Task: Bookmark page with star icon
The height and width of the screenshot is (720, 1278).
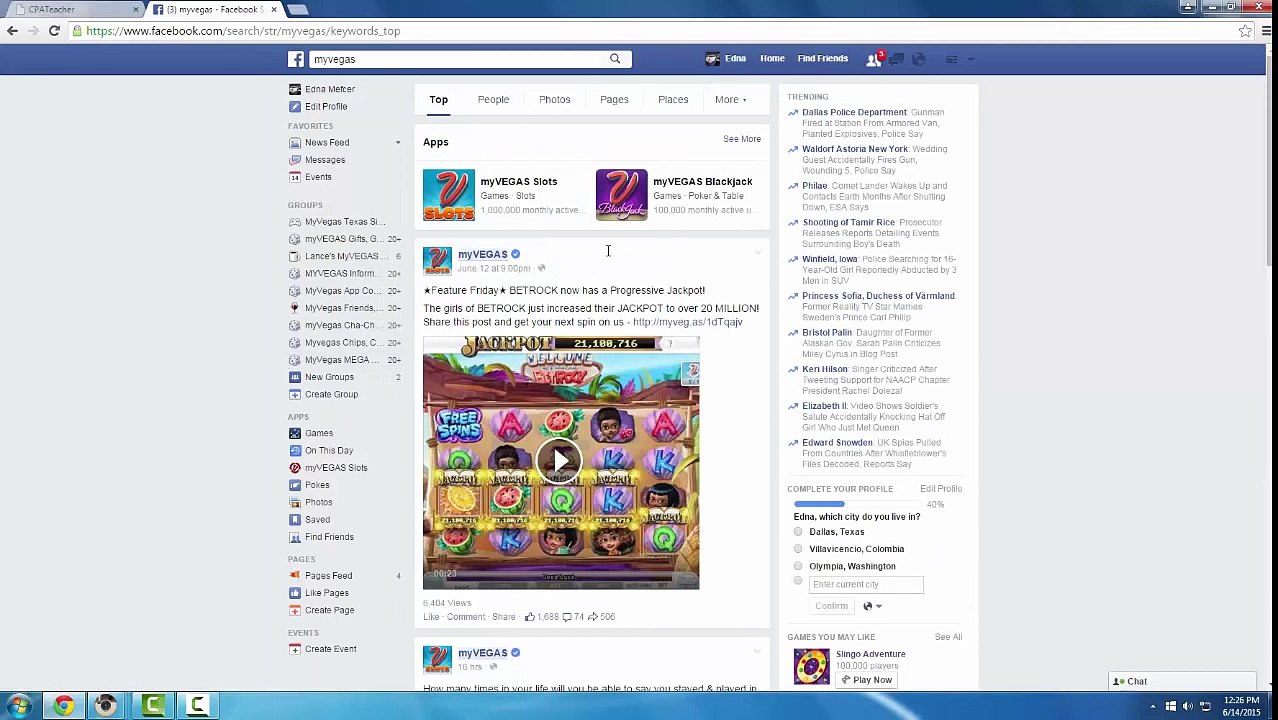Action: point(1245,31)
